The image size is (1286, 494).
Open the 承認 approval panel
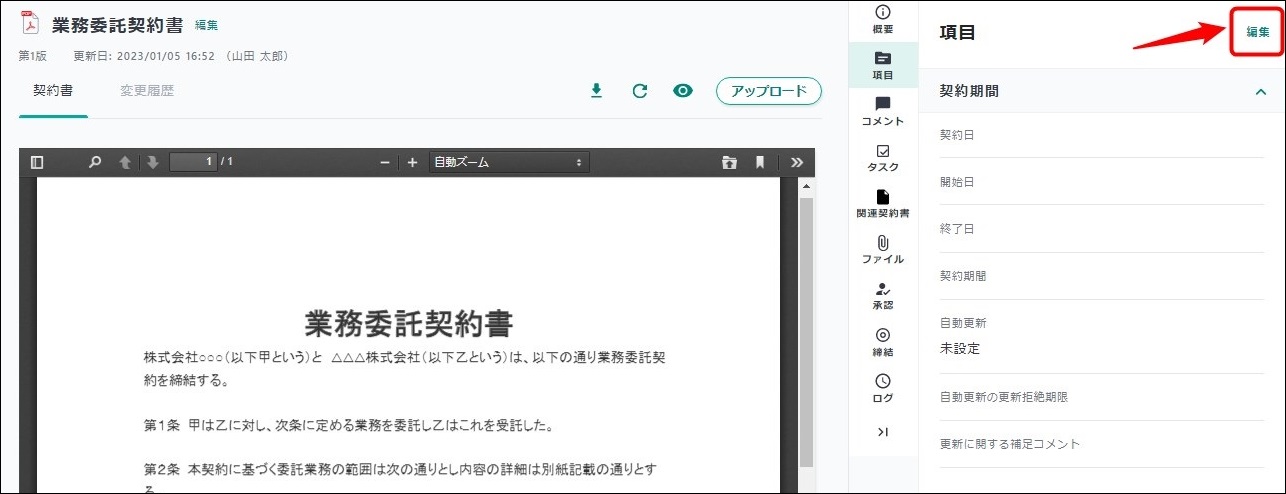882,296
